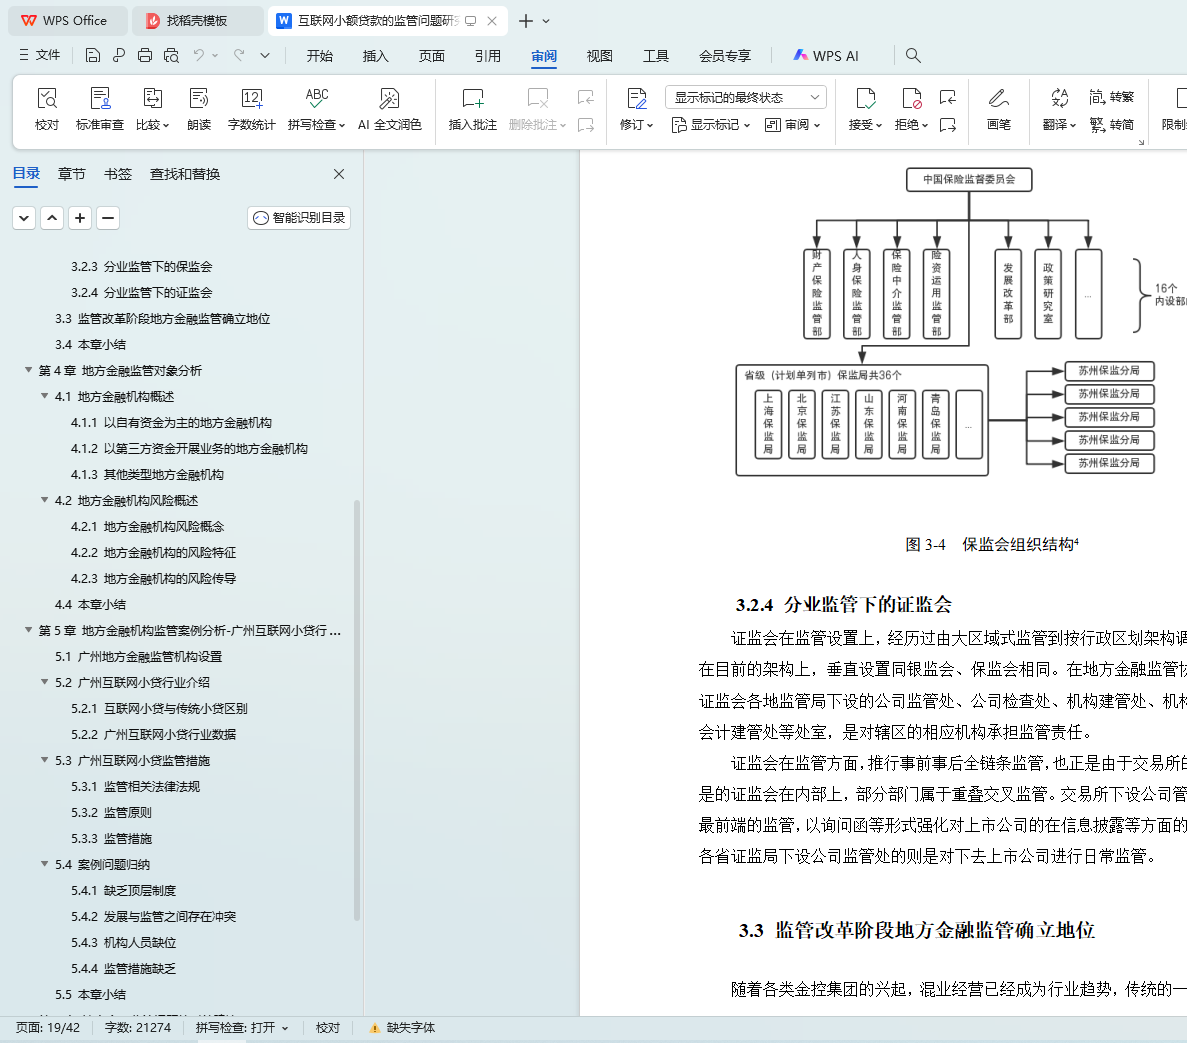Open WPS AI assistant

point(825,55)
